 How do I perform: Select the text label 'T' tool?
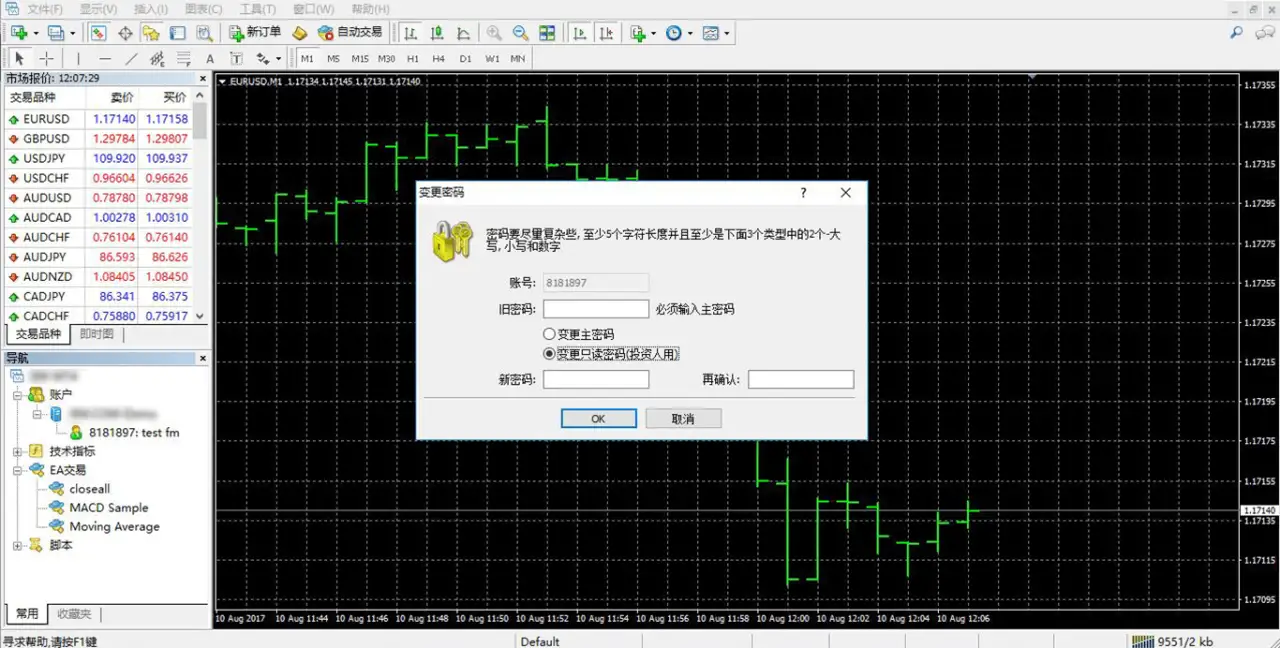click(236, 59)
